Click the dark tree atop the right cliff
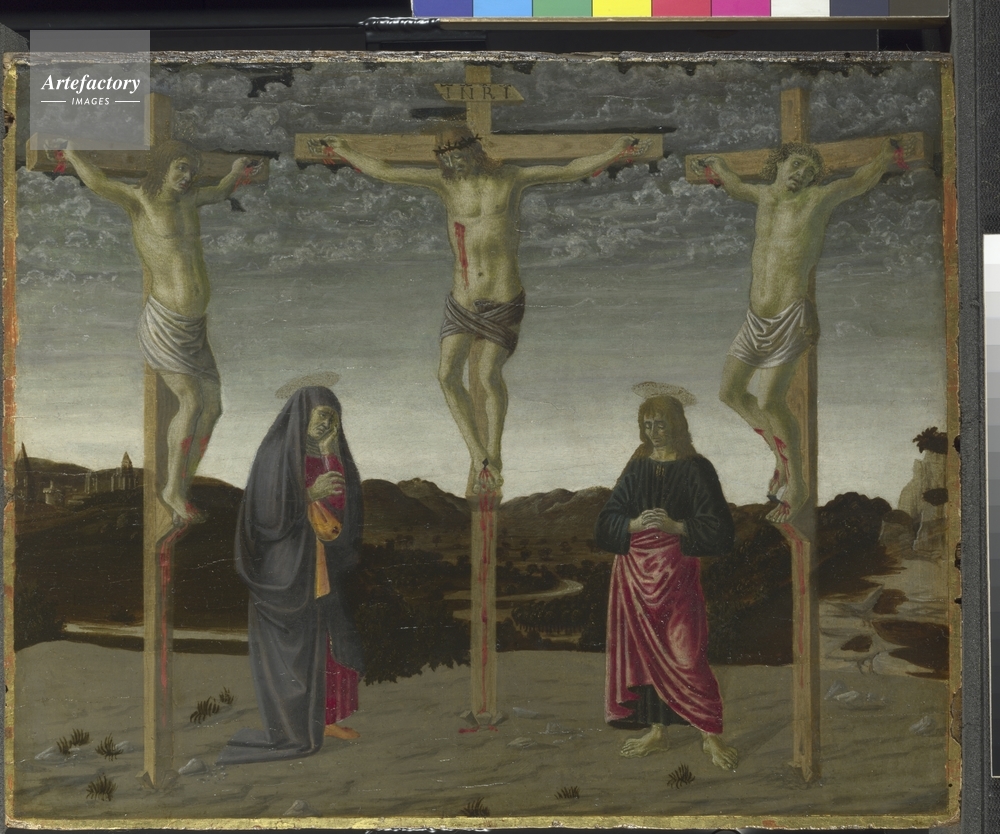 tap(930, 440)
